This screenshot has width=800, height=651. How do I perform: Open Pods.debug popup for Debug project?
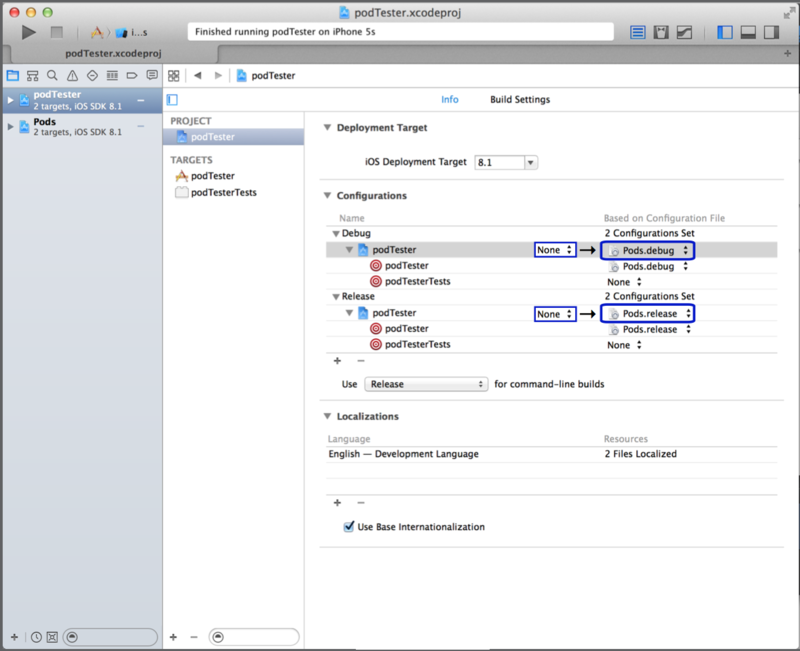(647, 250)
